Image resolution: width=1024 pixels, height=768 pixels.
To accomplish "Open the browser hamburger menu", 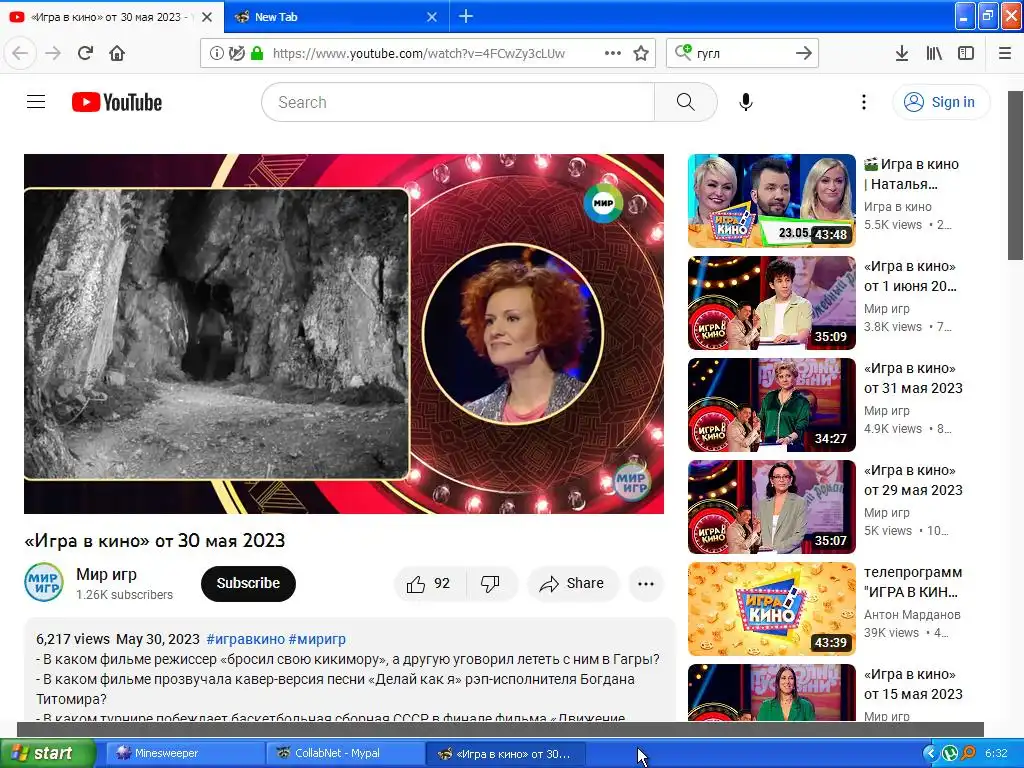I will pos(1005,54).
